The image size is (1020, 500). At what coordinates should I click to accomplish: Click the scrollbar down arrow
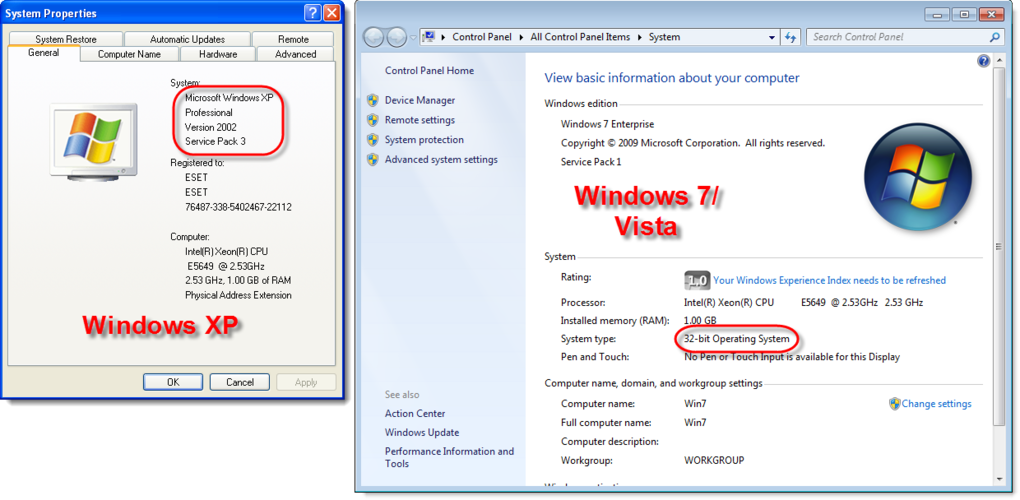pyautogui.click(x=999, y=479)
